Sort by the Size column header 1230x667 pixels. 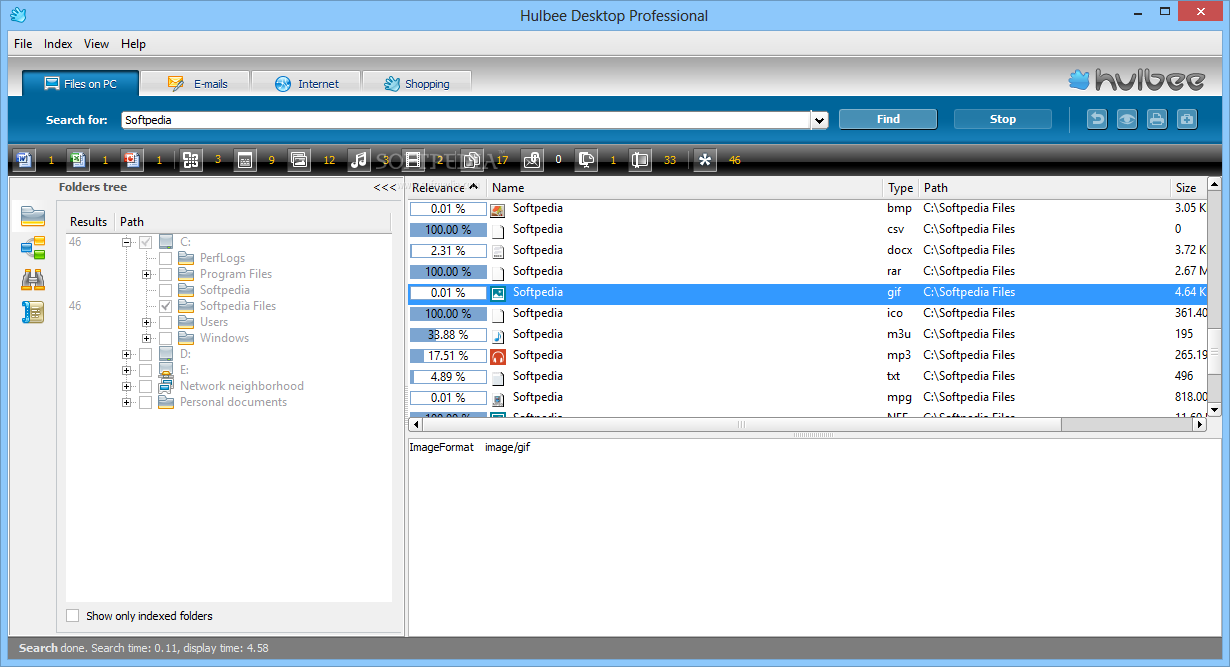(x=1186, y=188)
